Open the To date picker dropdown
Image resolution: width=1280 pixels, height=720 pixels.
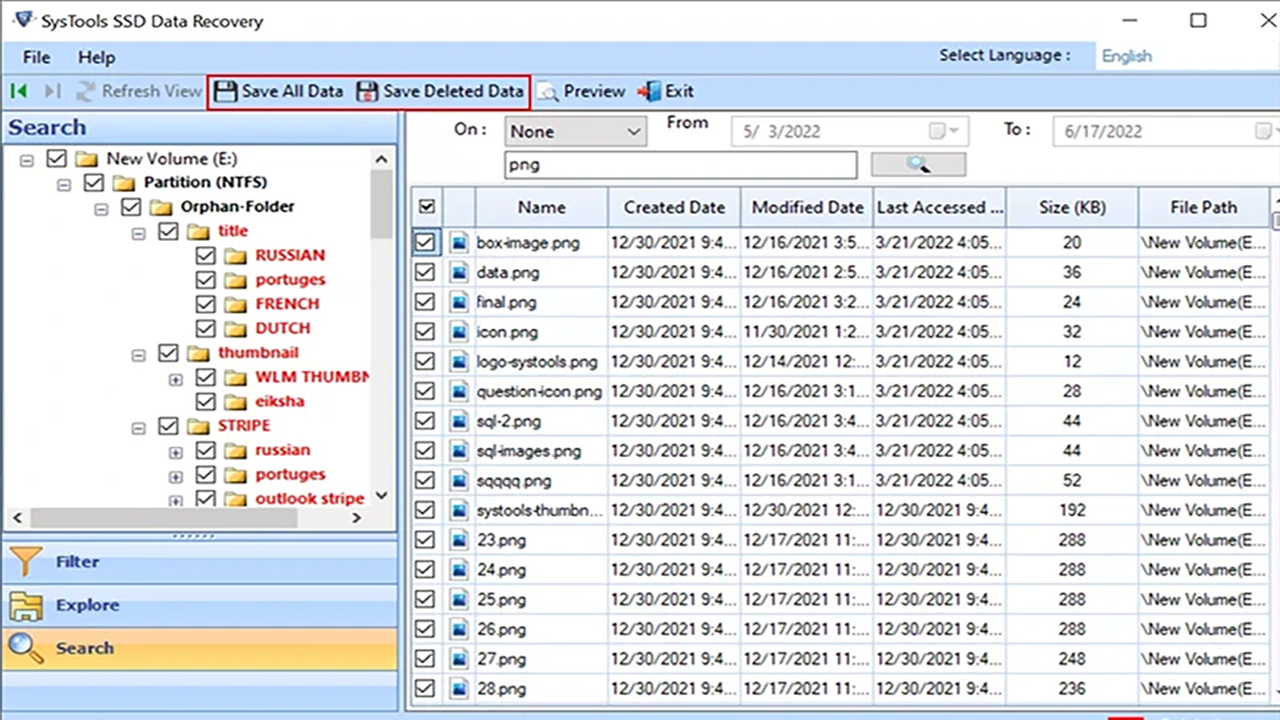coord(1266,131)
